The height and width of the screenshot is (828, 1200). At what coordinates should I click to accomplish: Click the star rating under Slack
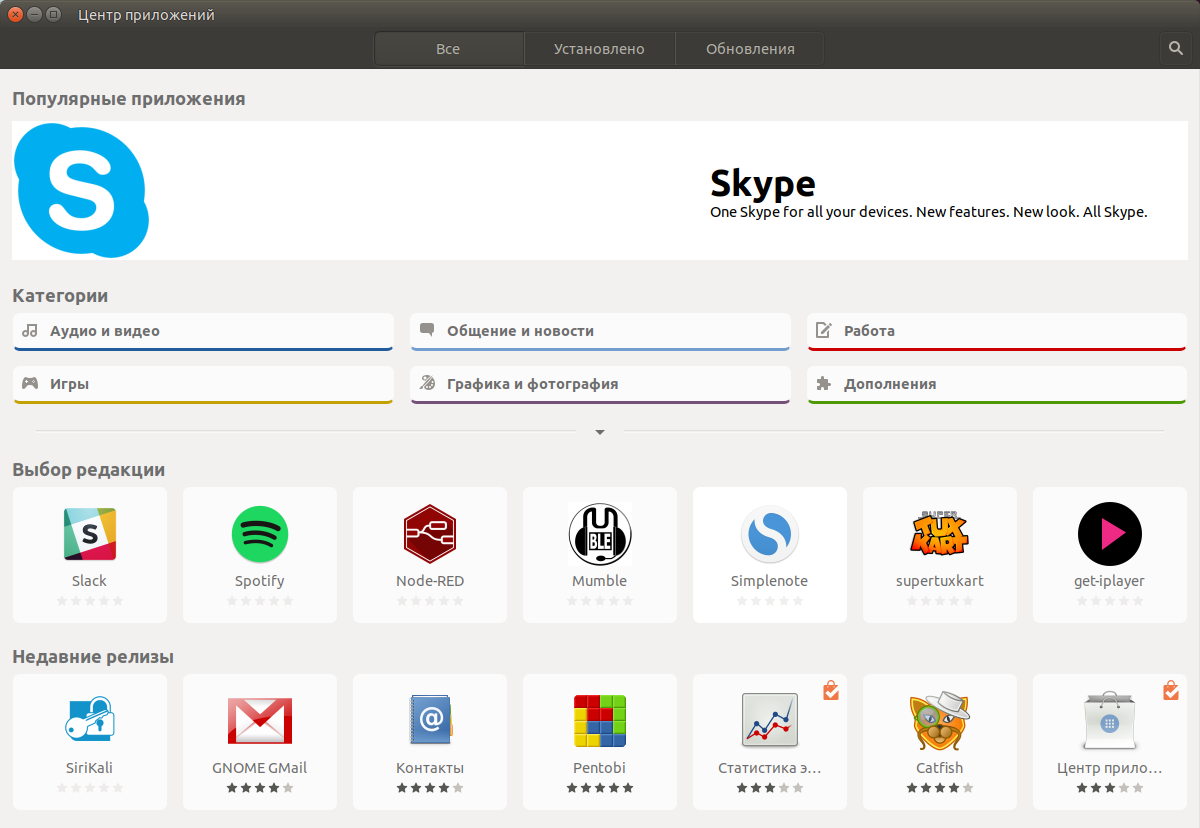click(x=90, y=601)
